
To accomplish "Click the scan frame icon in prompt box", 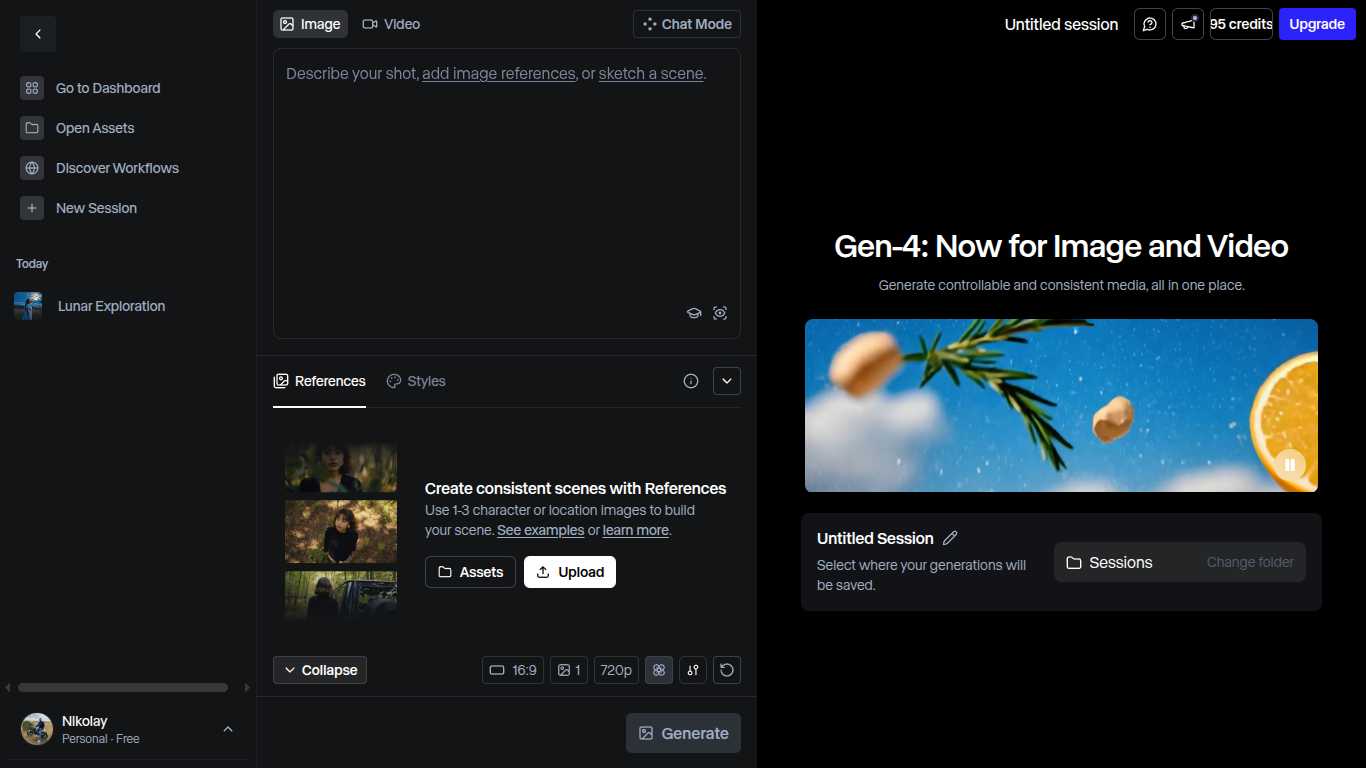I will click(x=720, y=313).
